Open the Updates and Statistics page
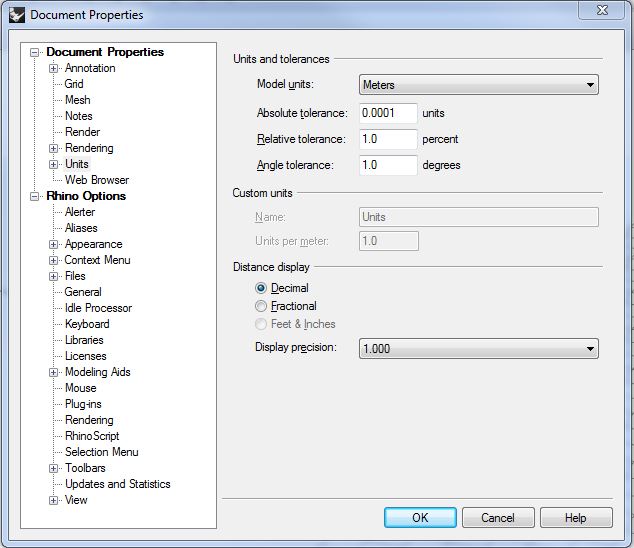Image resolution: width=634 pixels, height=548 pixels. coord(118,484)
